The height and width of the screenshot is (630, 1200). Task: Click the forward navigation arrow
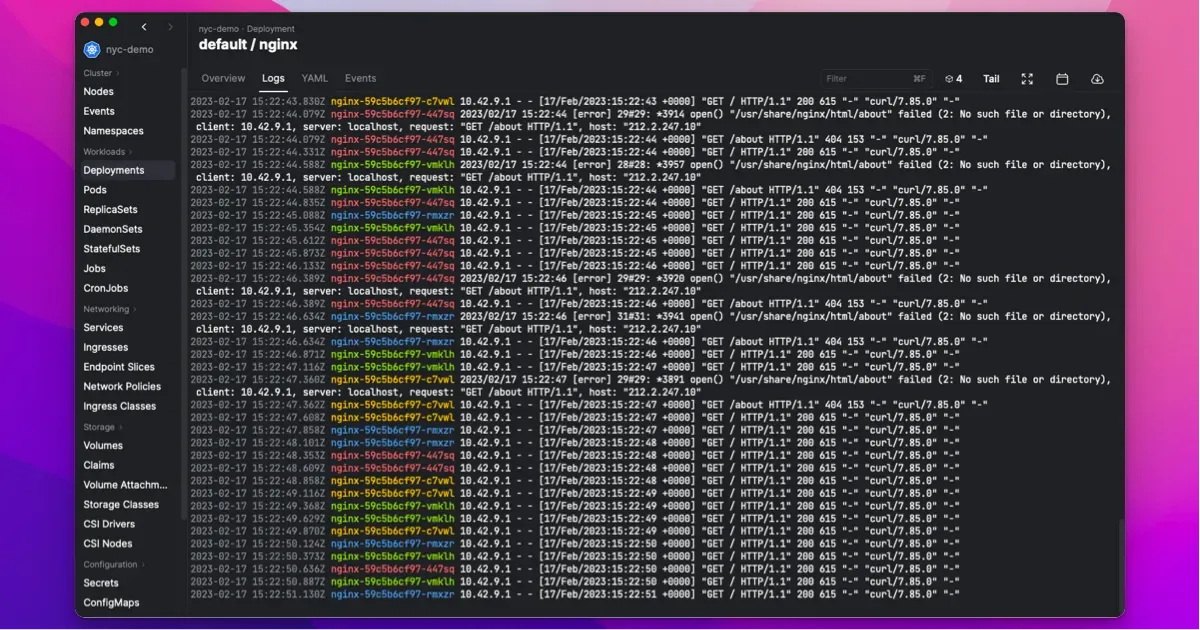click(x=170, y=27)
